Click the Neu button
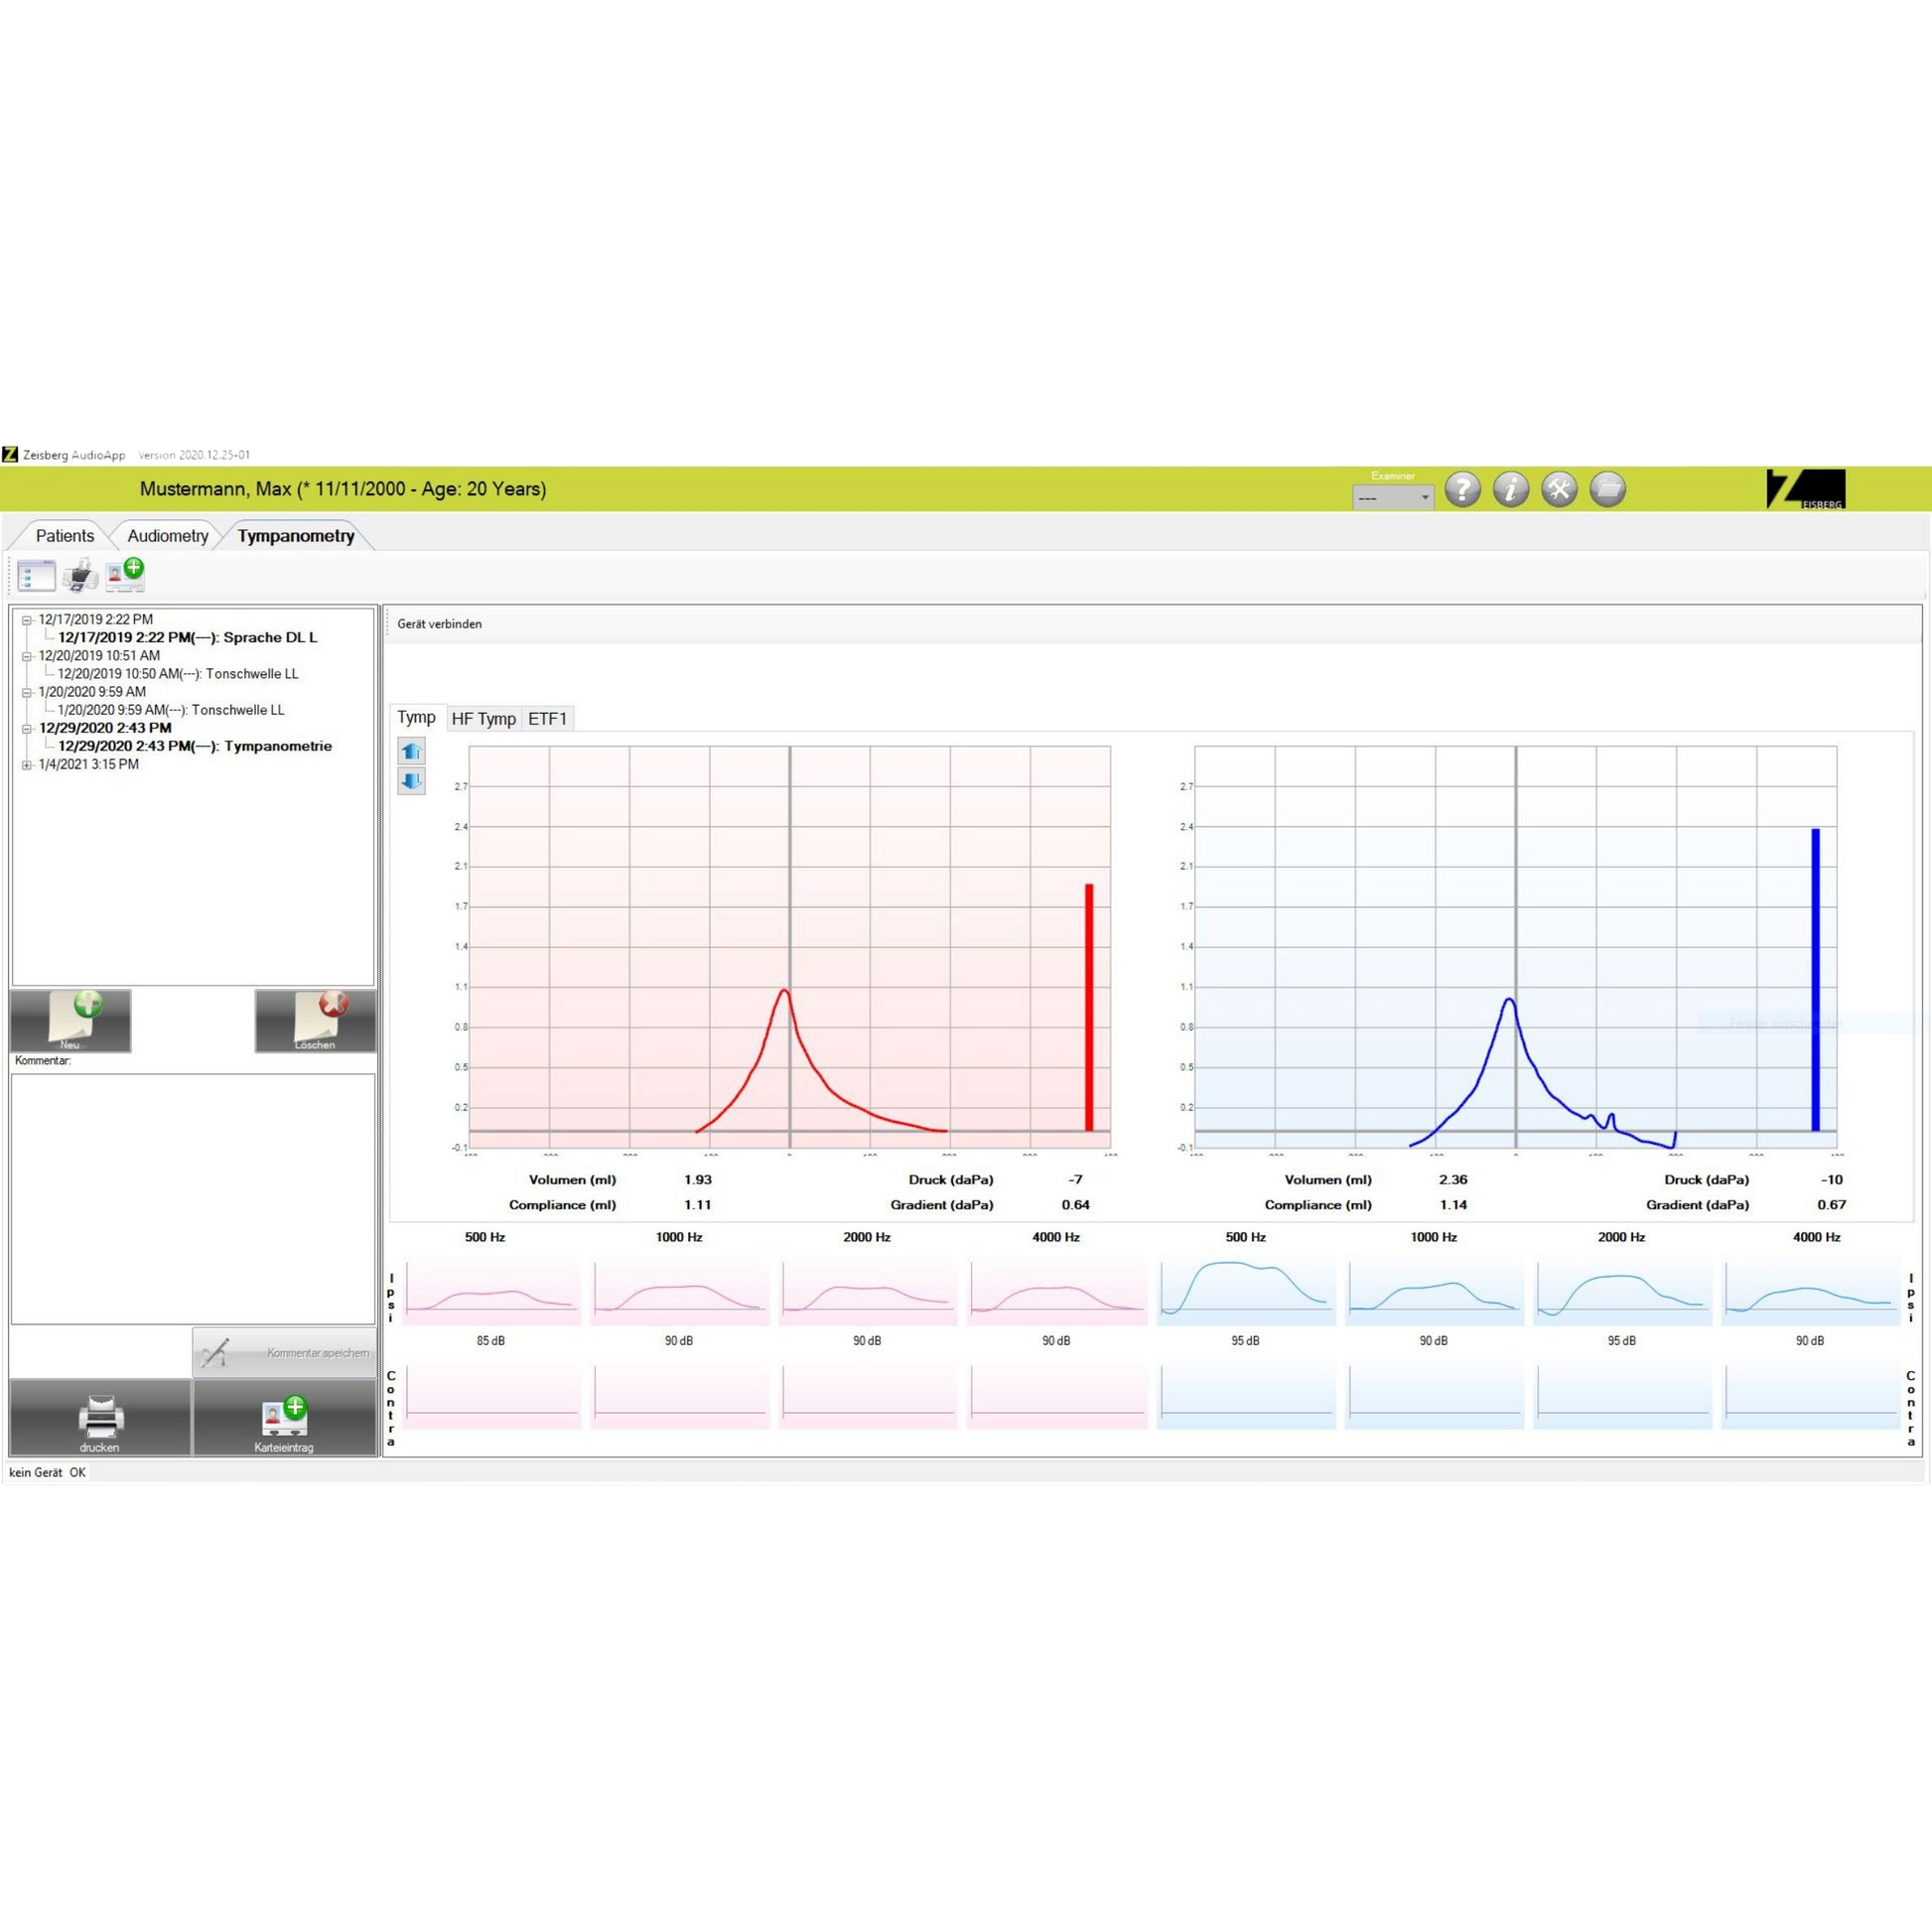Image resolution: width=1932 pixels, height=1932 pixels. click(x=70, y=1021)
